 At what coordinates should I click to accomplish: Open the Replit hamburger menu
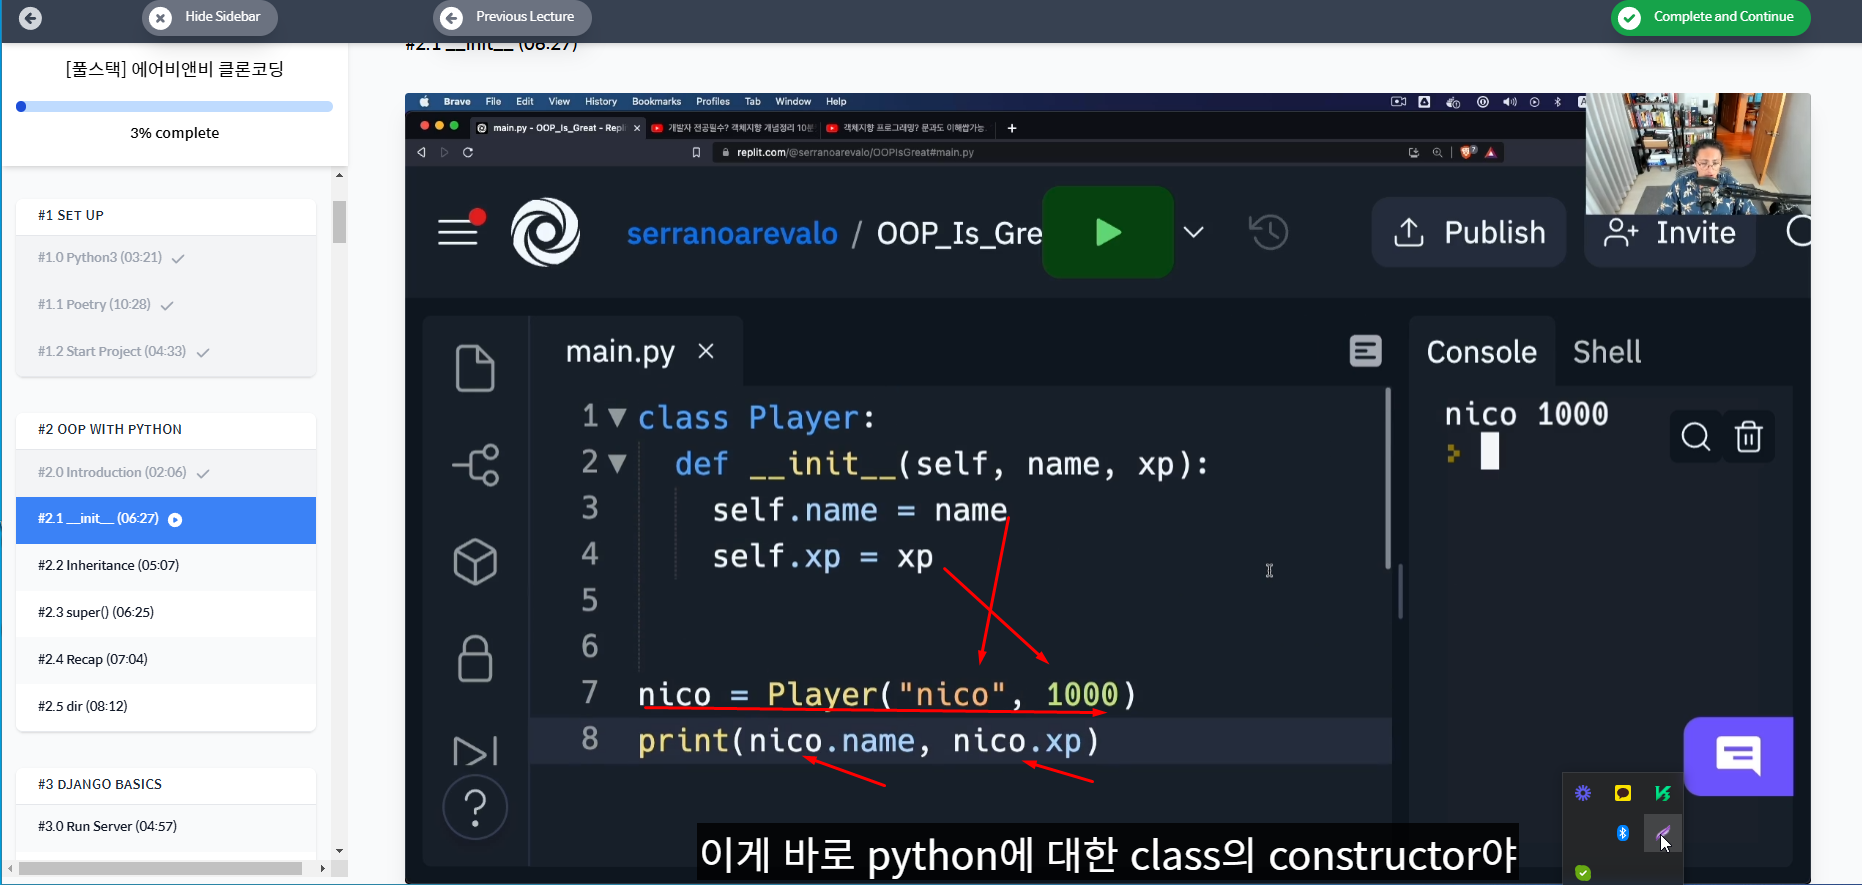coord(460,230)
